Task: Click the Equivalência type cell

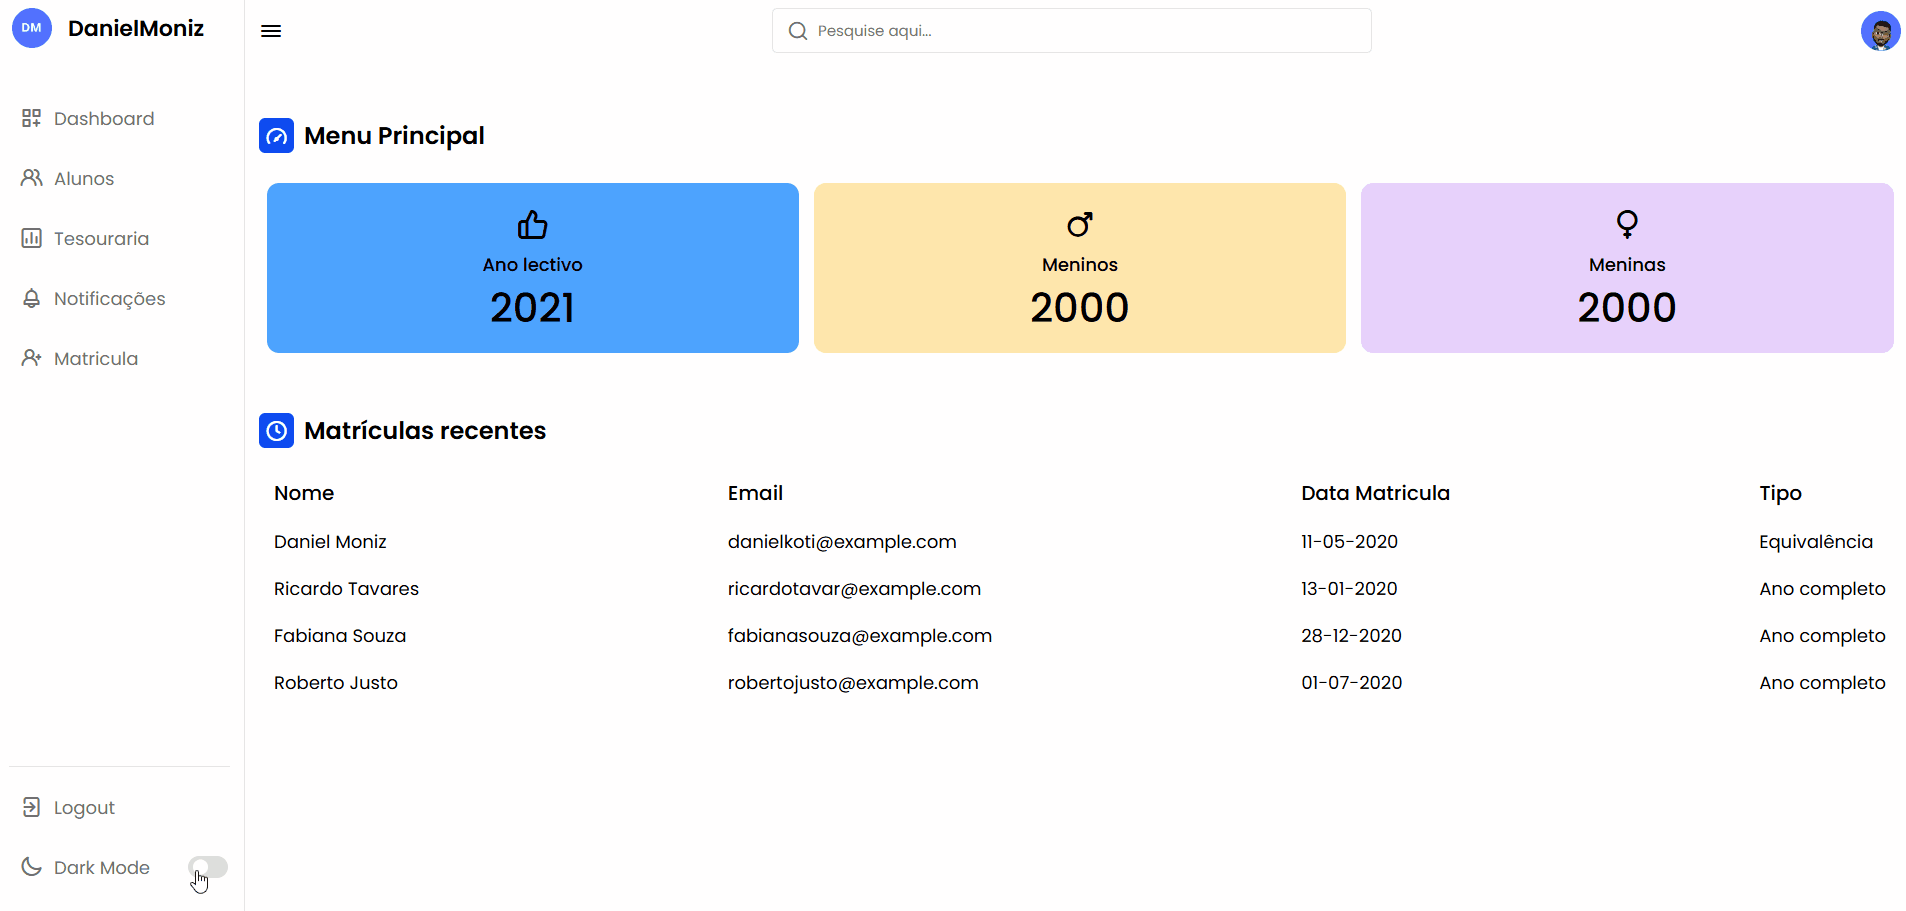Action: (x=1816, y=541)
